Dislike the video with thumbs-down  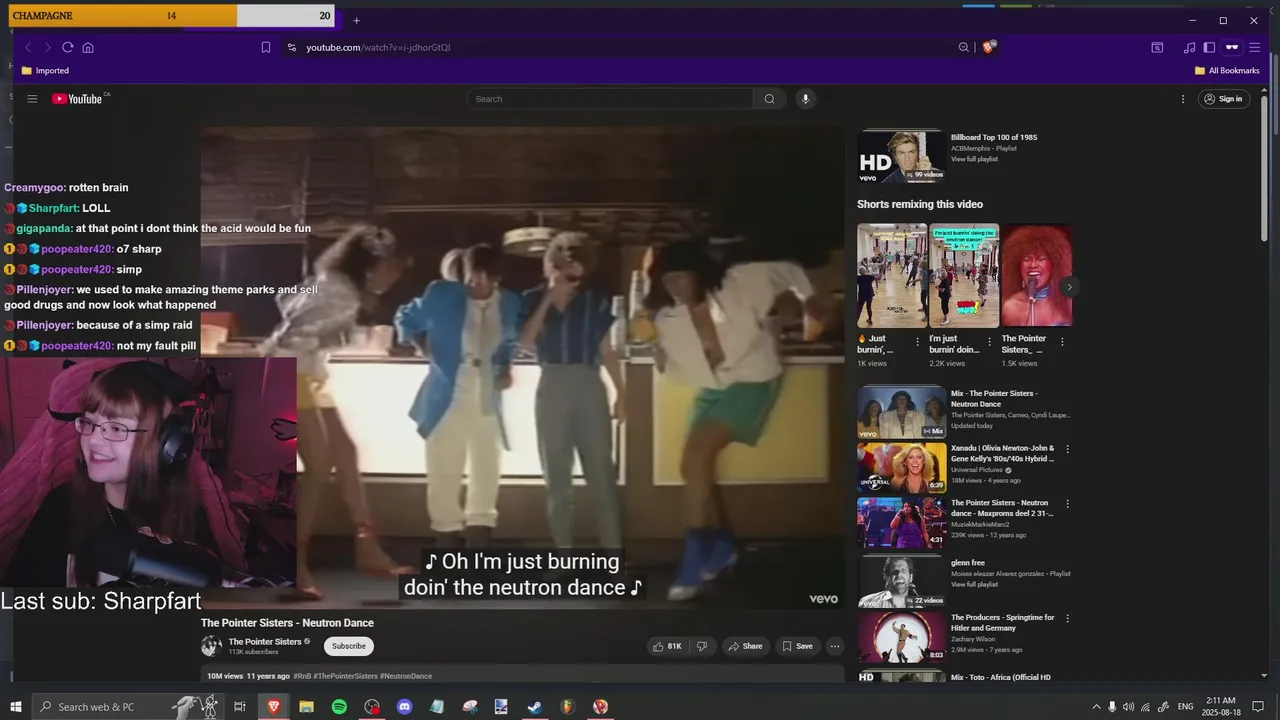pos(702,646)
